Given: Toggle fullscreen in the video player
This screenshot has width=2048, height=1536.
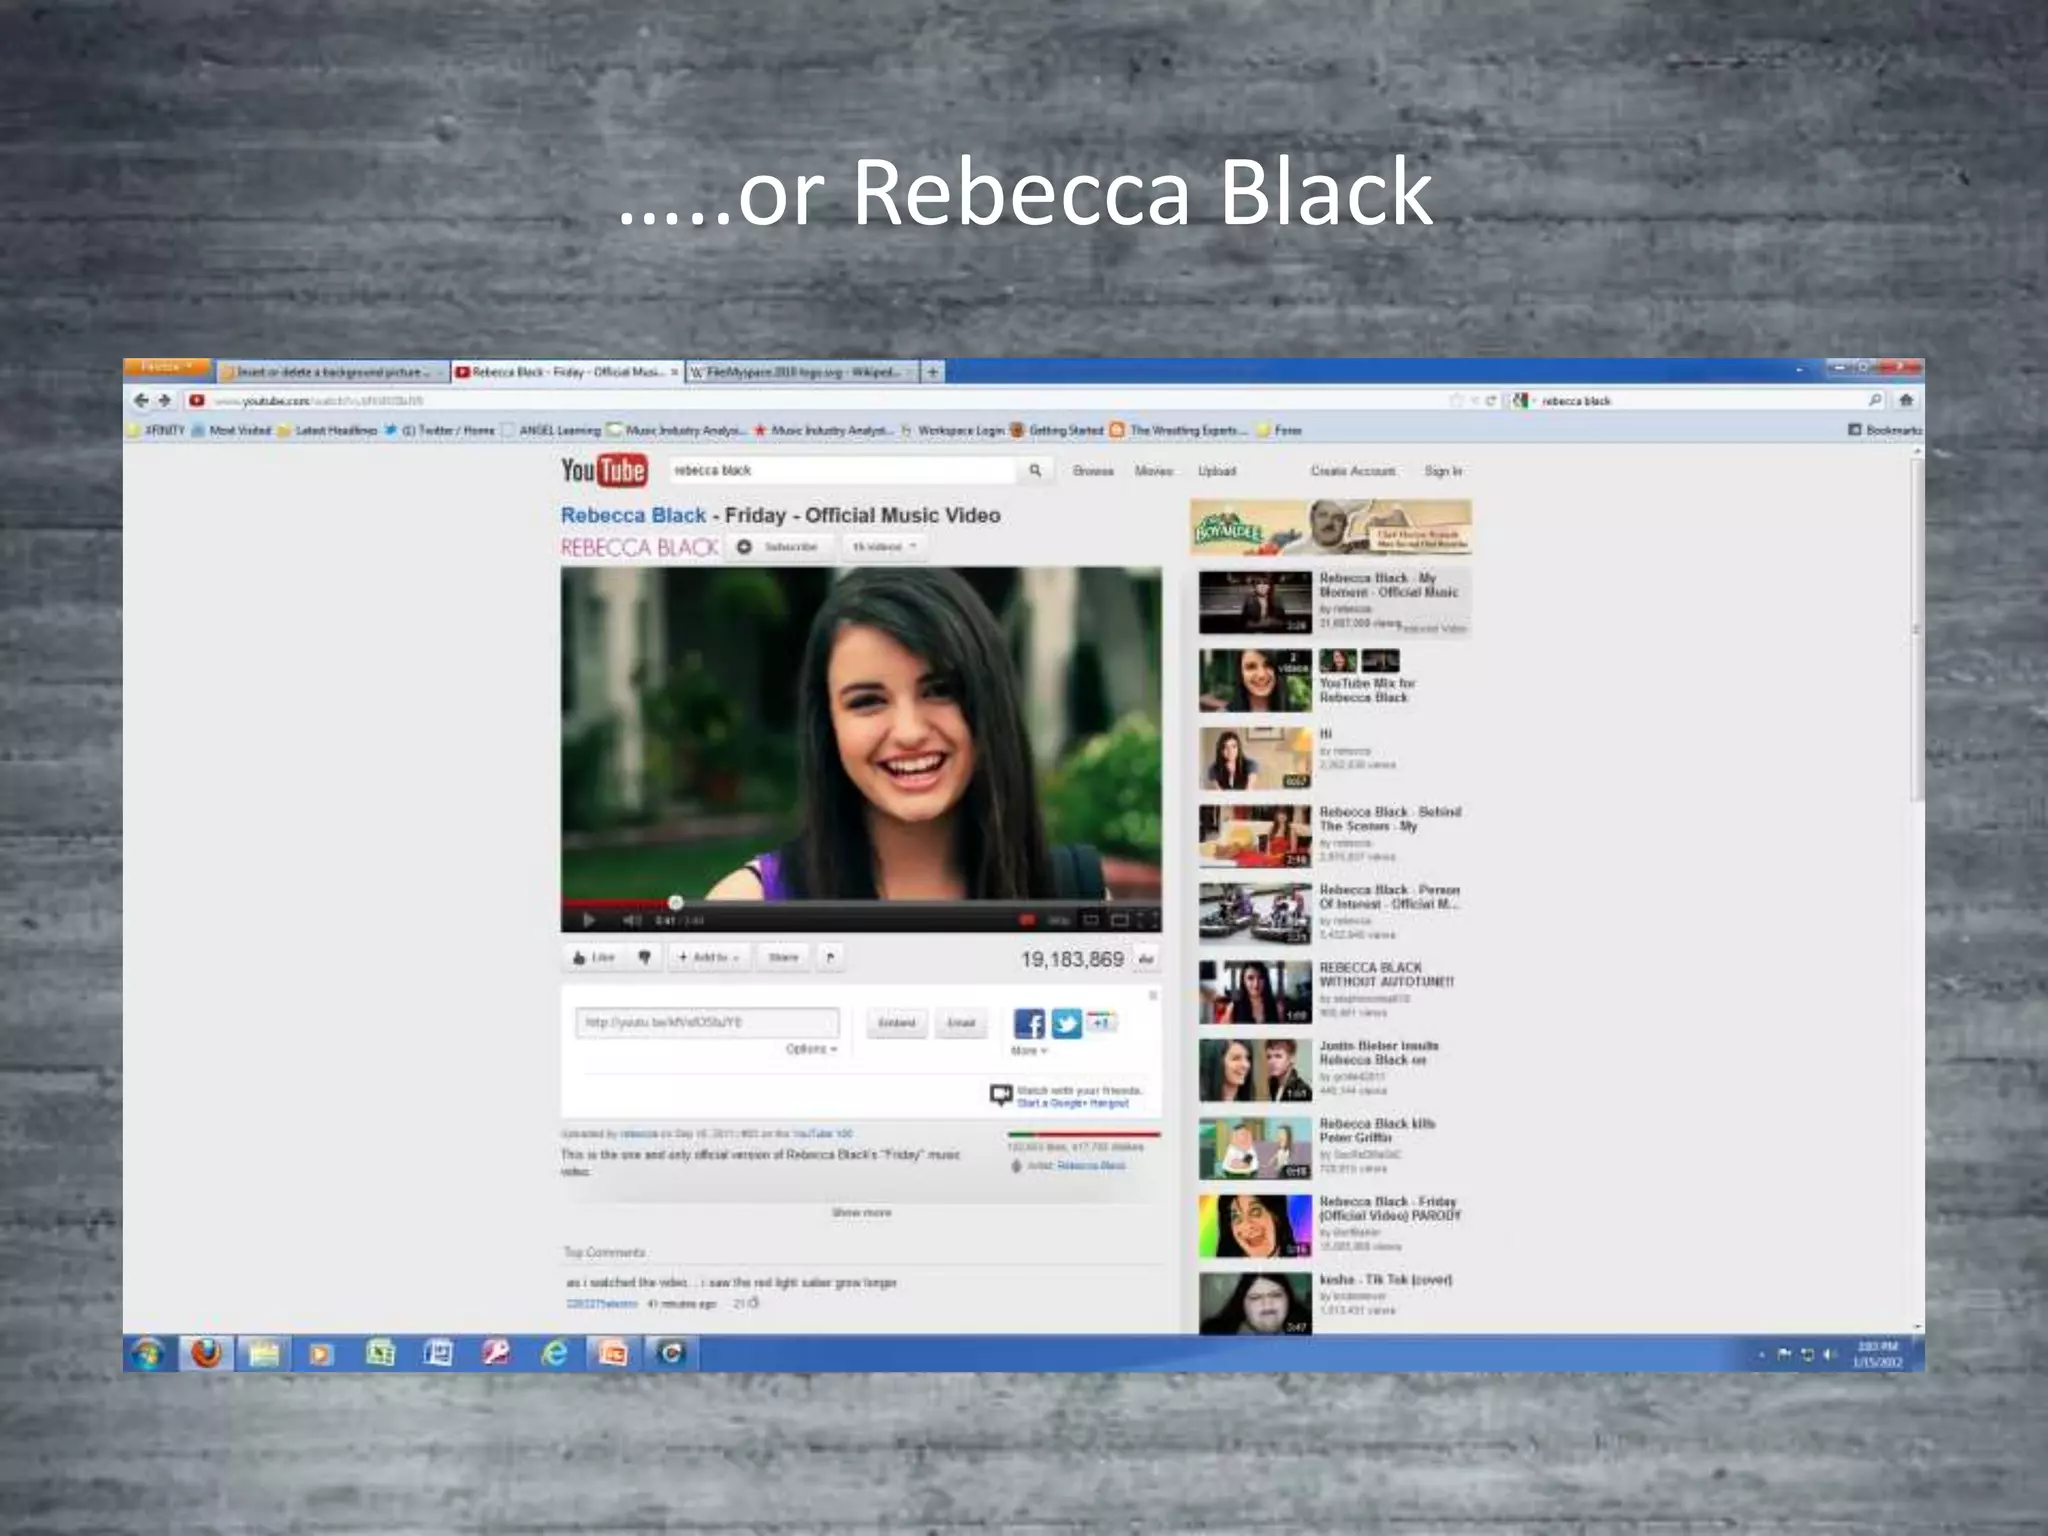Looking at the screenshot, I should (x=1149, y=920).
